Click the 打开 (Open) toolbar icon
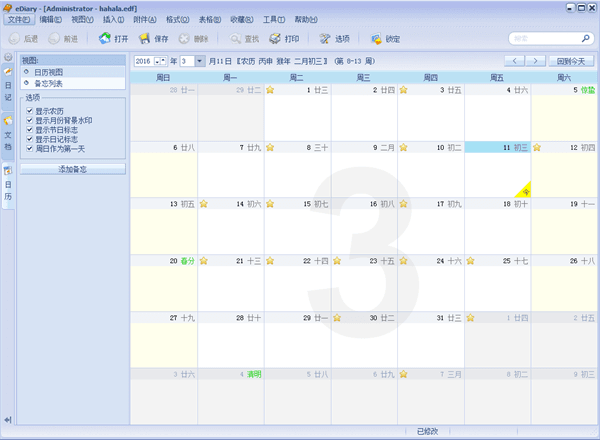The width and height of the screenshot is (600, 440). 113,39
